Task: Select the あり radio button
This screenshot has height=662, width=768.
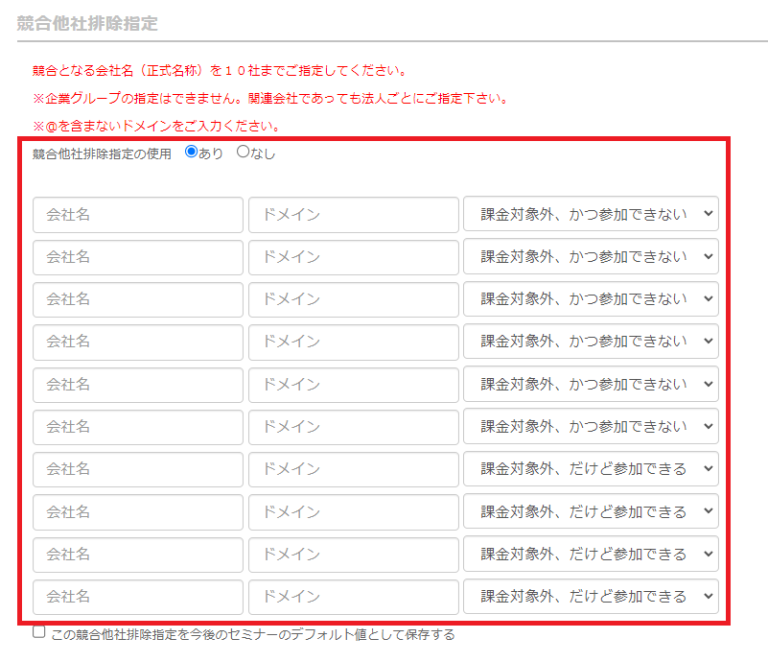Action: tap(192, 153)
